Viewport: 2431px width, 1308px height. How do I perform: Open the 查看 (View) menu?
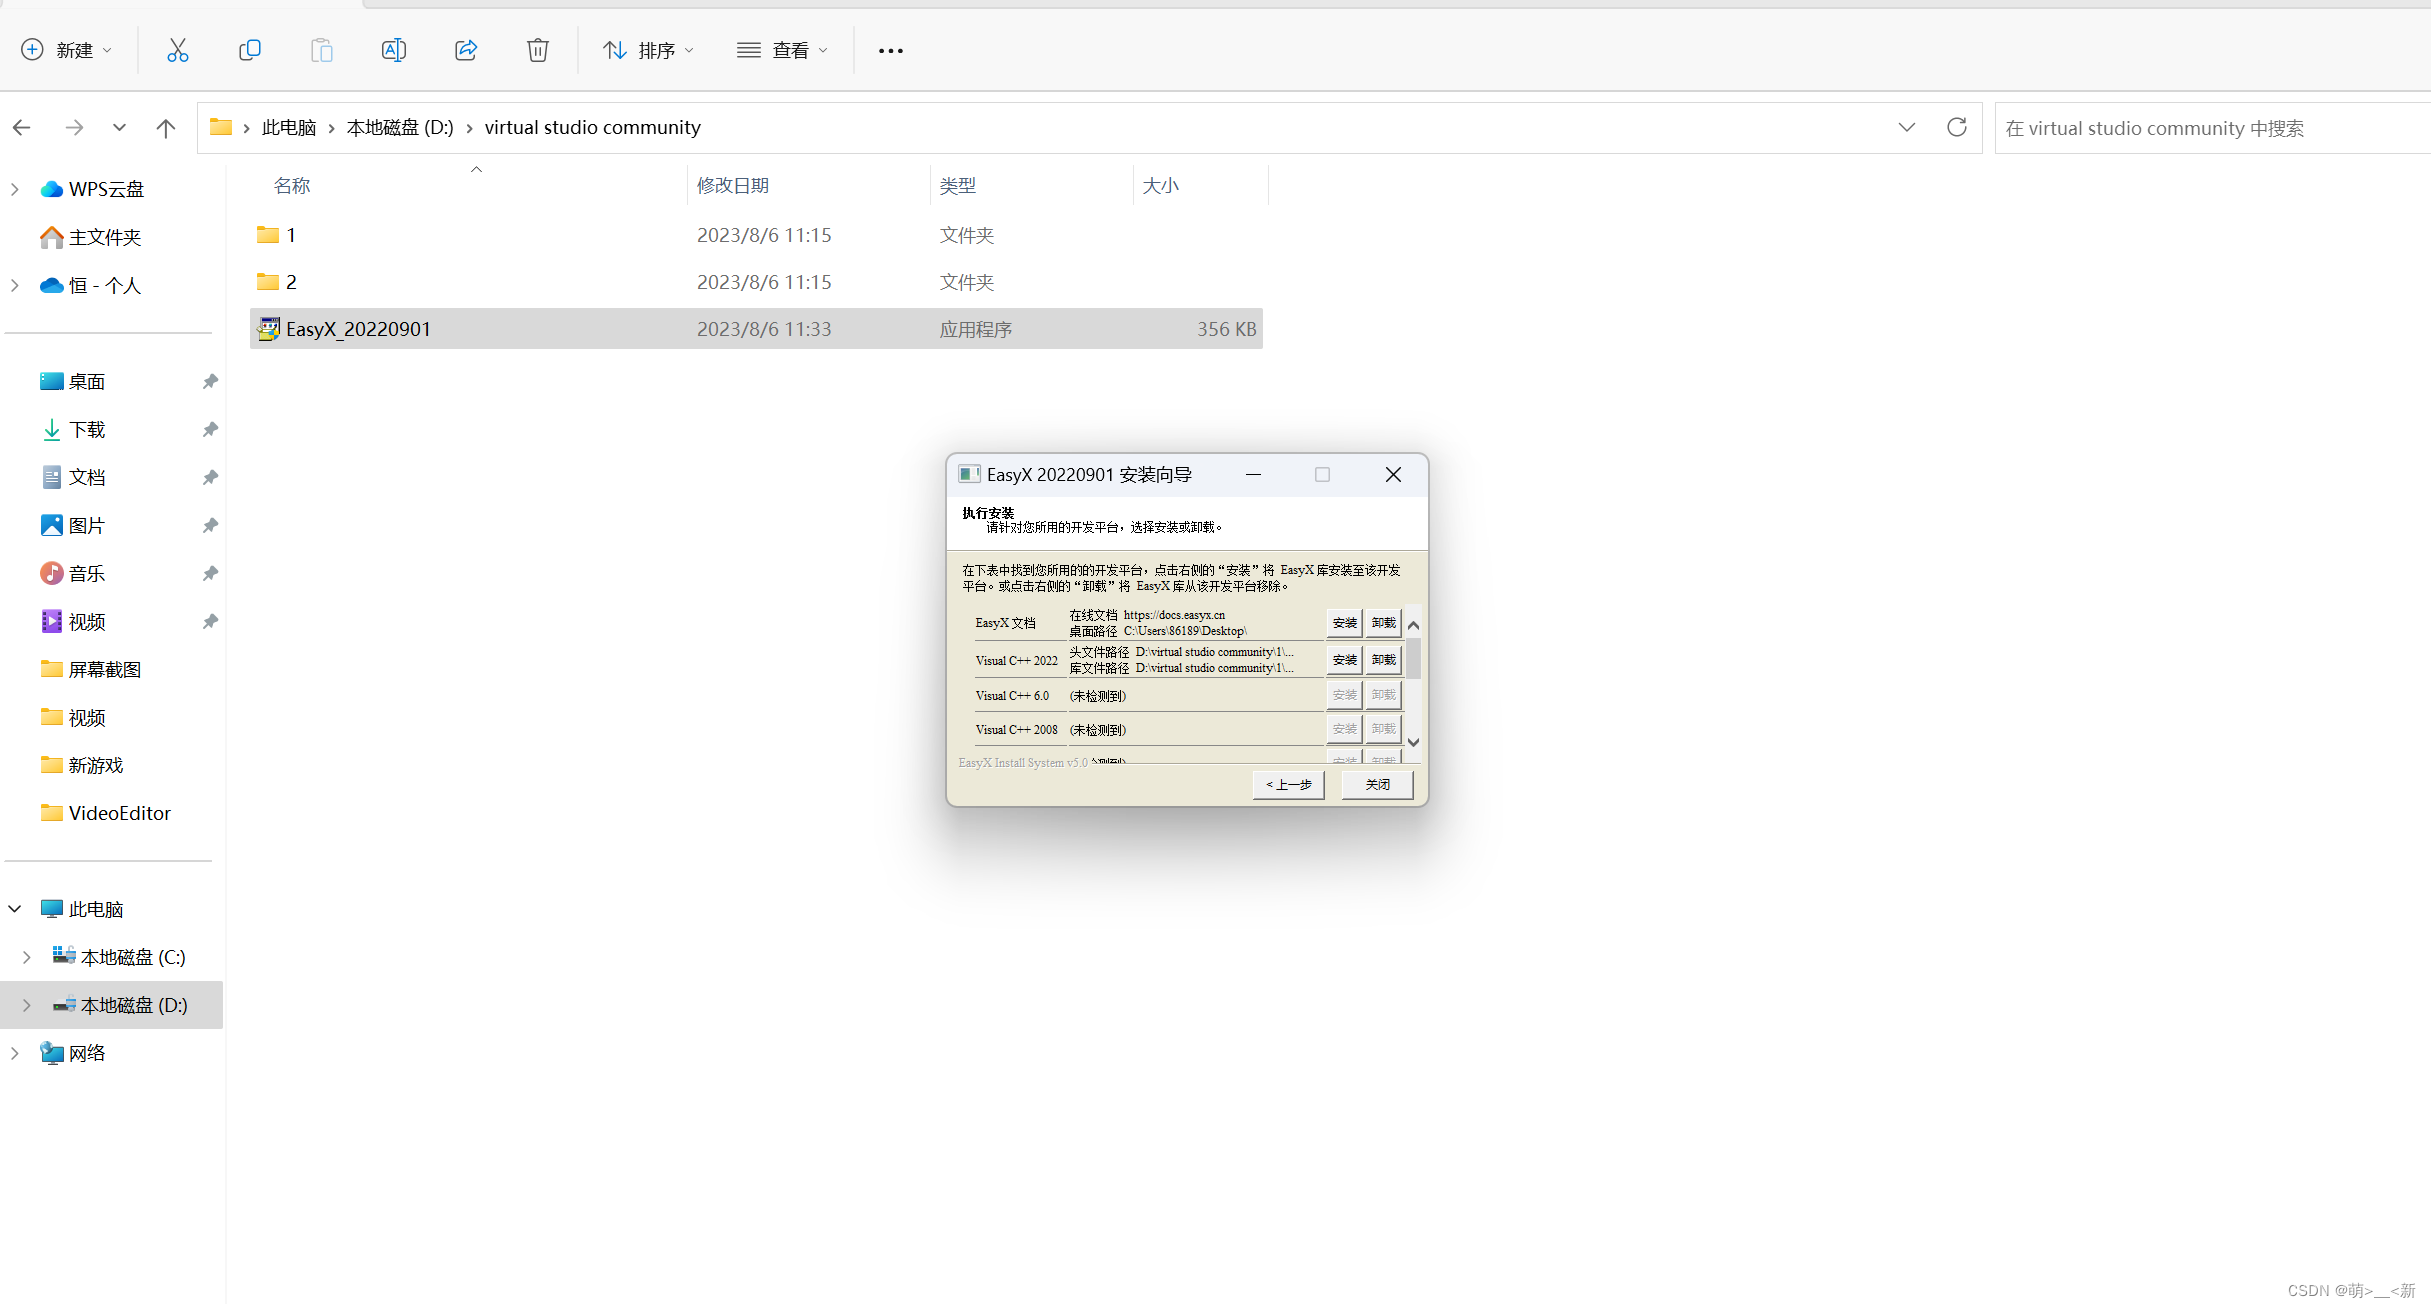point(782,50)
